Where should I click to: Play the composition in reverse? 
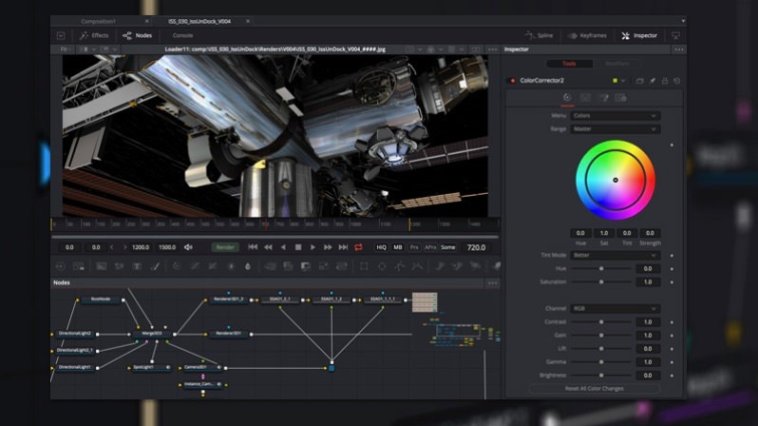(283, 247)
